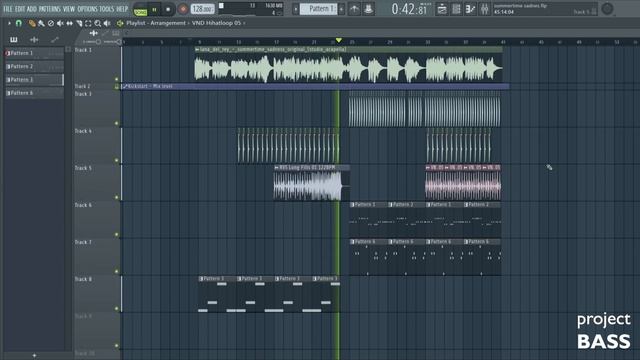Viewport: 640px width, 360px height.
Task: Add item with plus at picker bottom
Action: click(34, 356)
